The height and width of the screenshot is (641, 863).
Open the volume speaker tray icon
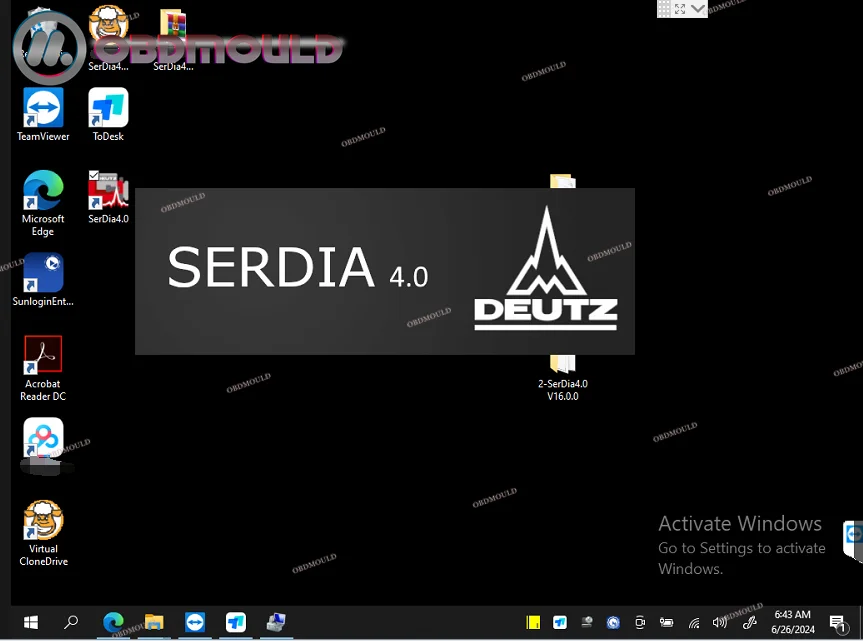point(719,622)
